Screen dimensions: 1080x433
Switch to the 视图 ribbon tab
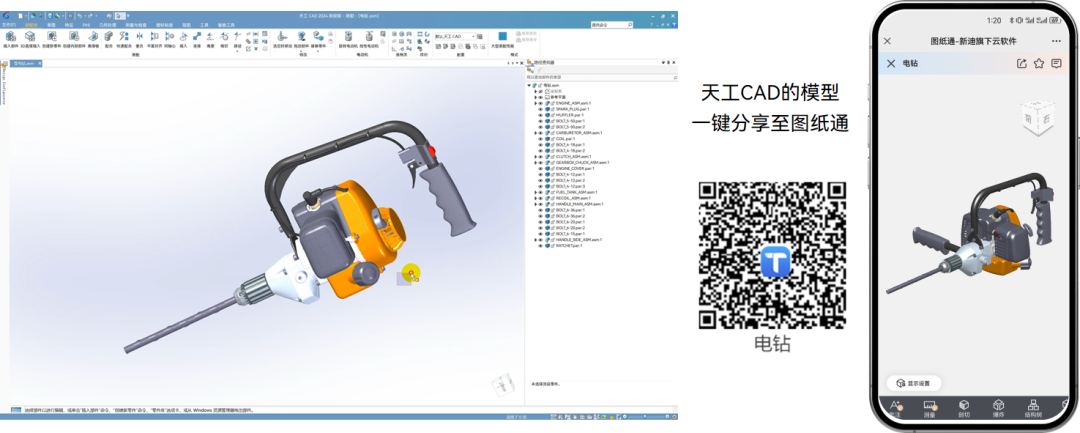(186, 25)
